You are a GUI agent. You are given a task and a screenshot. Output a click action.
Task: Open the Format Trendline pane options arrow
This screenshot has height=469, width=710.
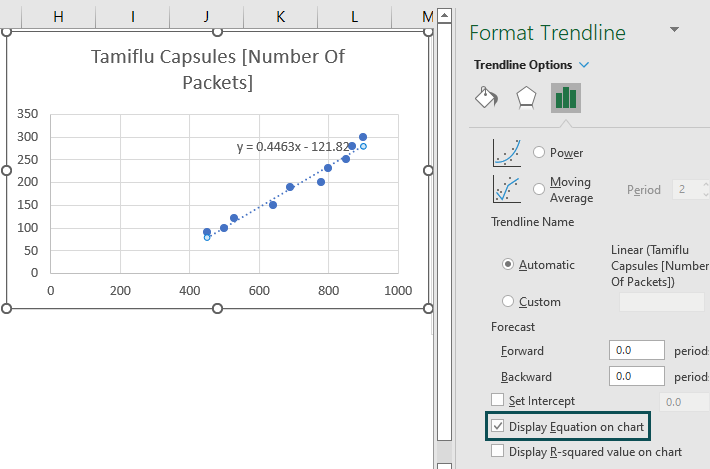click(x=674, y=30)
